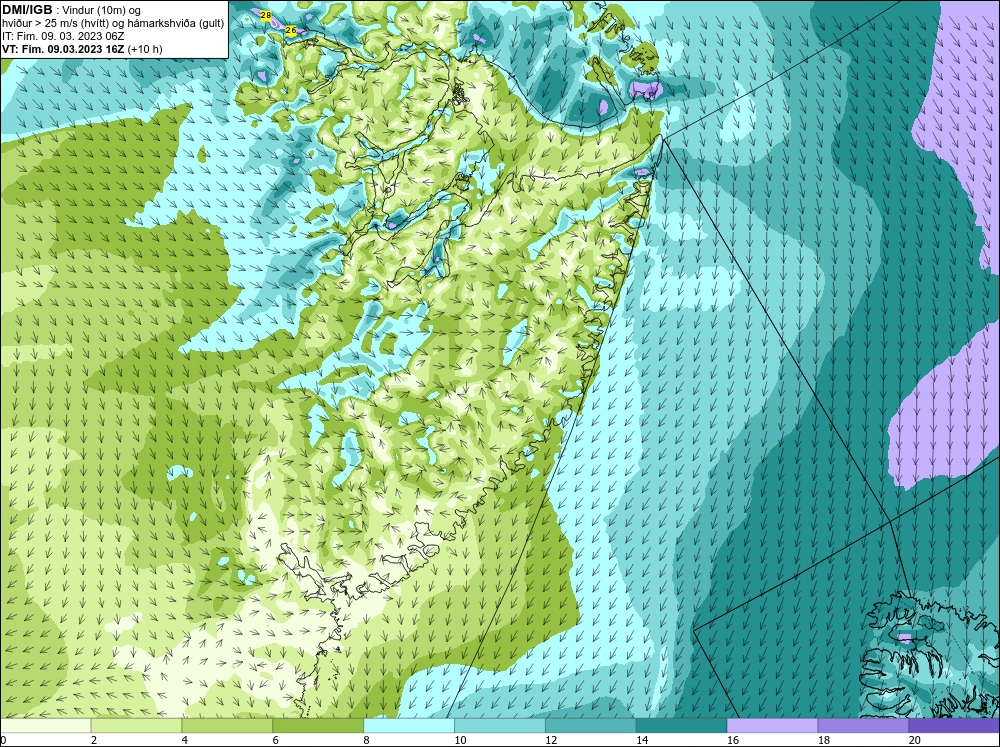1000x747 pixels.
Task: Click the 16–18 m/s lavender legend swatch
Action: click(772, 725)
